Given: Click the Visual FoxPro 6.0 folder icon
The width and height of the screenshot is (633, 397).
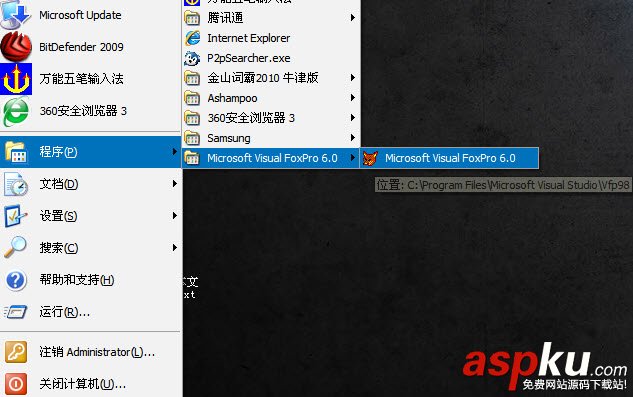Looking at the screenshot, I should coord(192,158).
